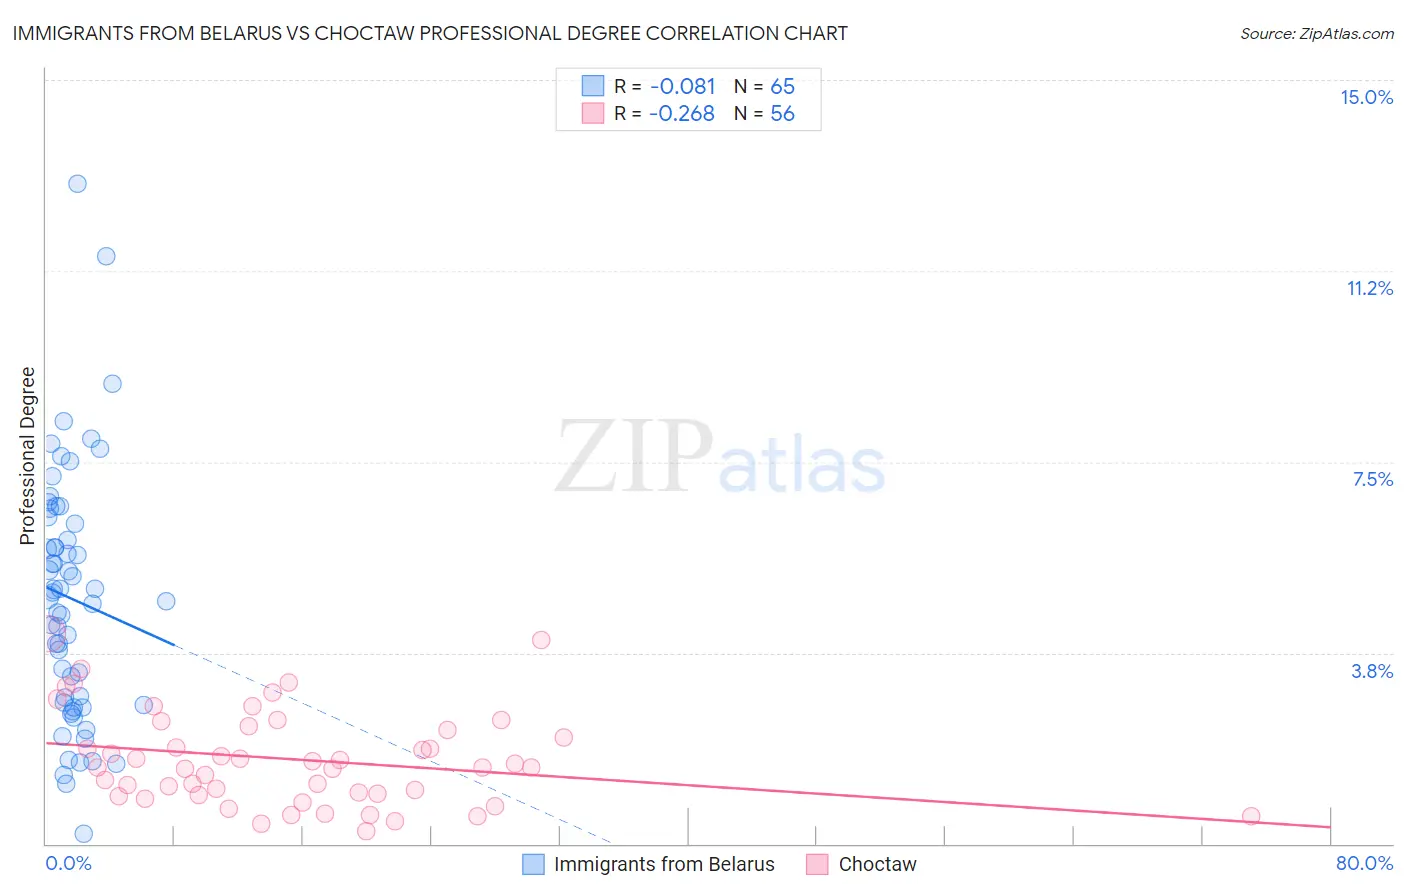Select the Choctaw legend label

coord(877,864)
